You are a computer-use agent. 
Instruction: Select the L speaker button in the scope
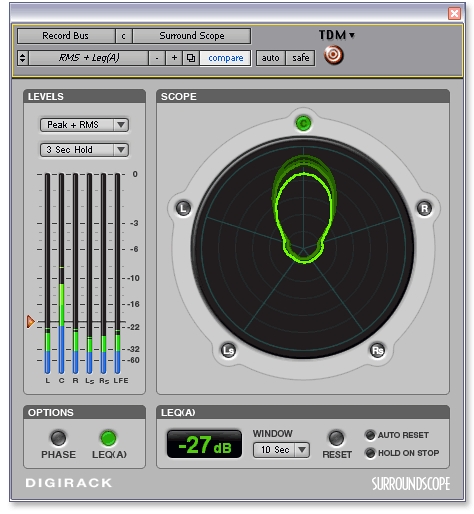(183, 209)
